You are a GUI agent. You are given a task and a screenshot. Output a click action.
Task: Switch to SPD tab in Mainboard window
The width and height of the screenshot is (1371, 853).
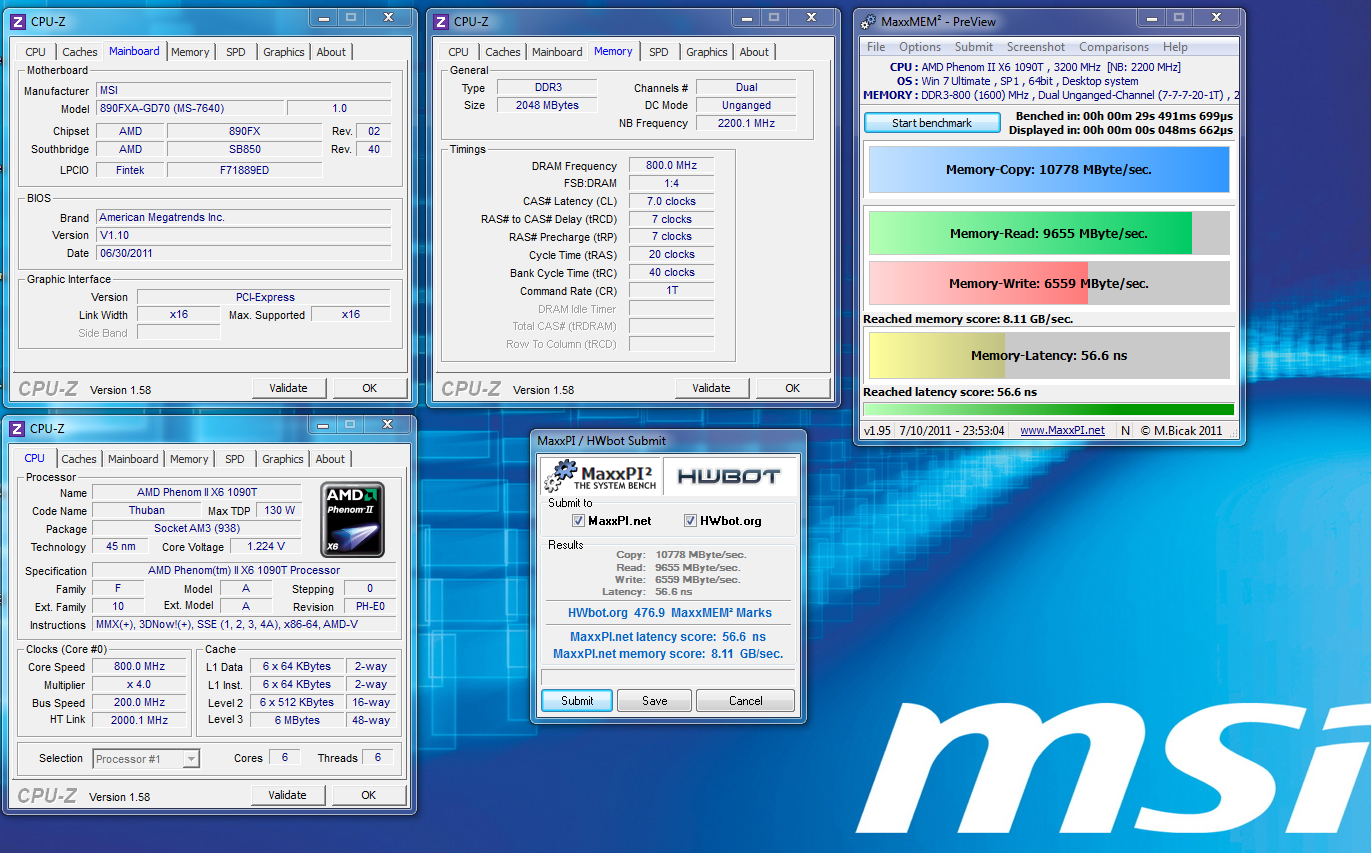point(236,52)
